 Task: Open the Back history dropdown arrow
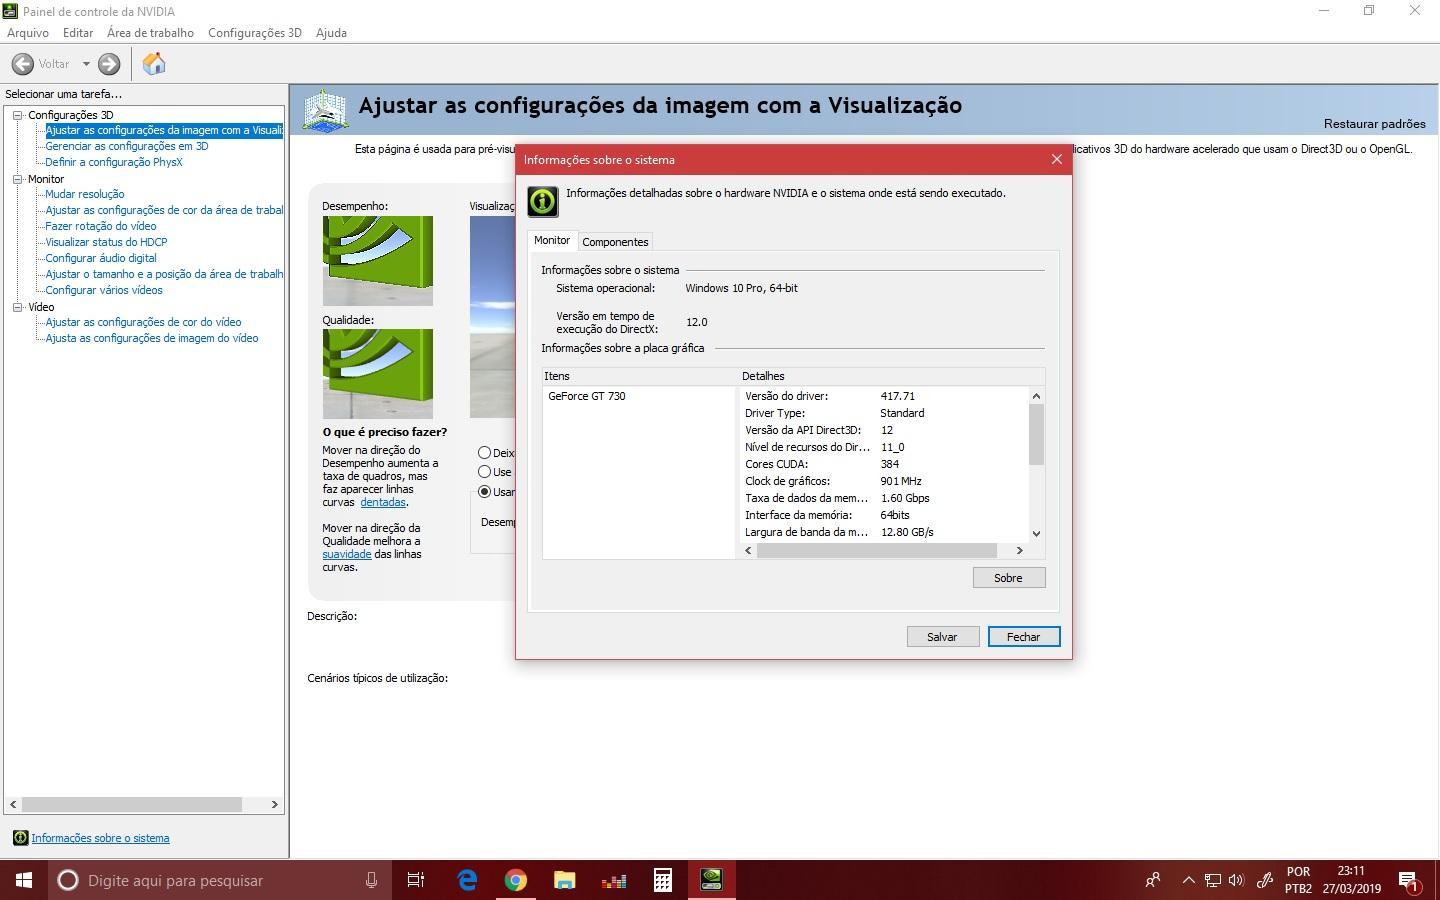(x=86, y=64)
